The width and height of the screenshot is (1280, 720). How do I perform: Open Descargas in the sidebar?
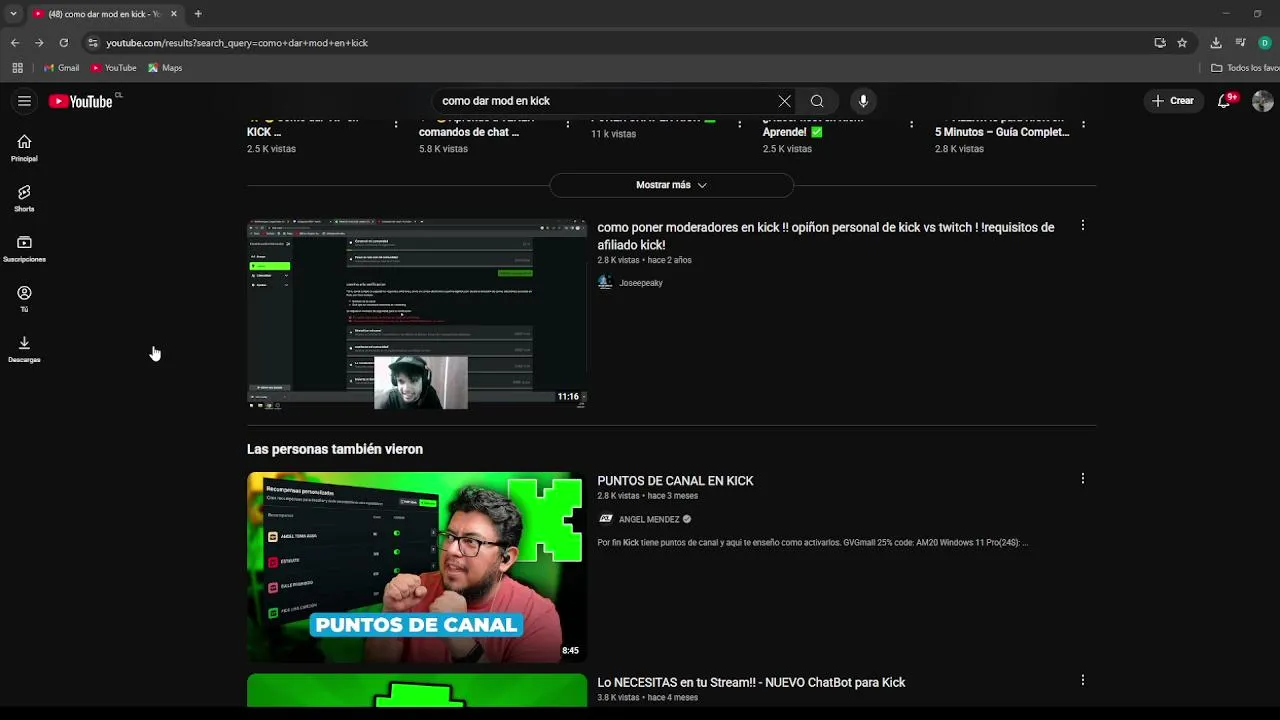pyautogui.click(x=24, y=349)
